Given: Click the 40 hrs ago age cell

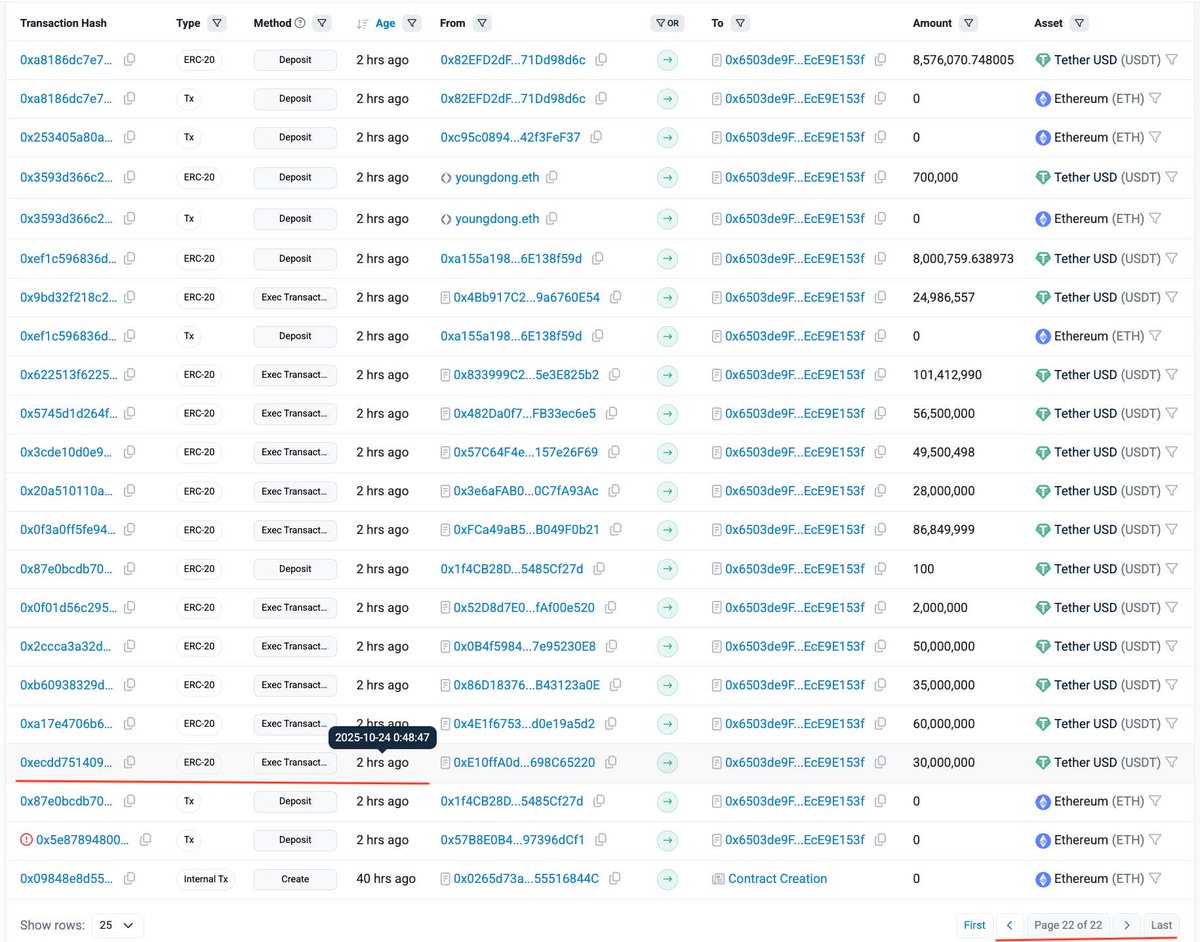Looking at the screenshot, I should (x=386, y=879).
